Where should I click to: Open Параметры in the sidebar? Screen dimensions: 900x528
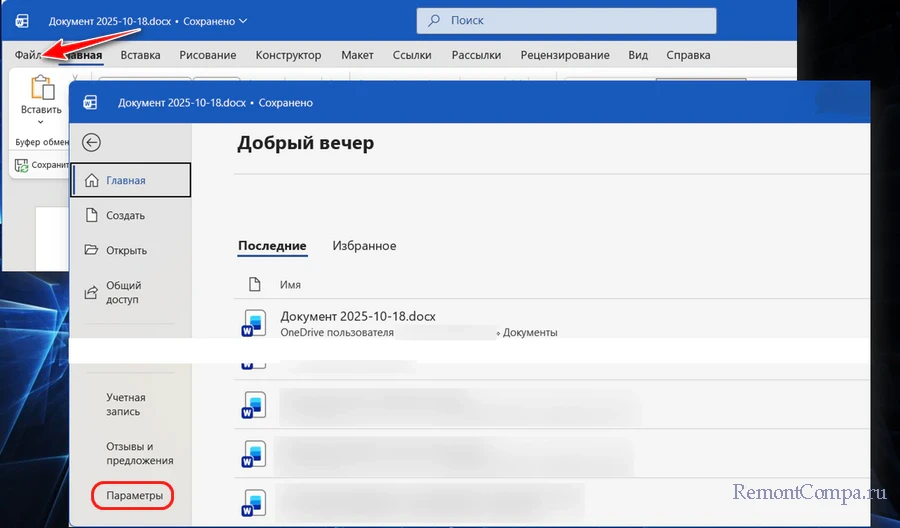pyautogui.click(x=134, y=496)
